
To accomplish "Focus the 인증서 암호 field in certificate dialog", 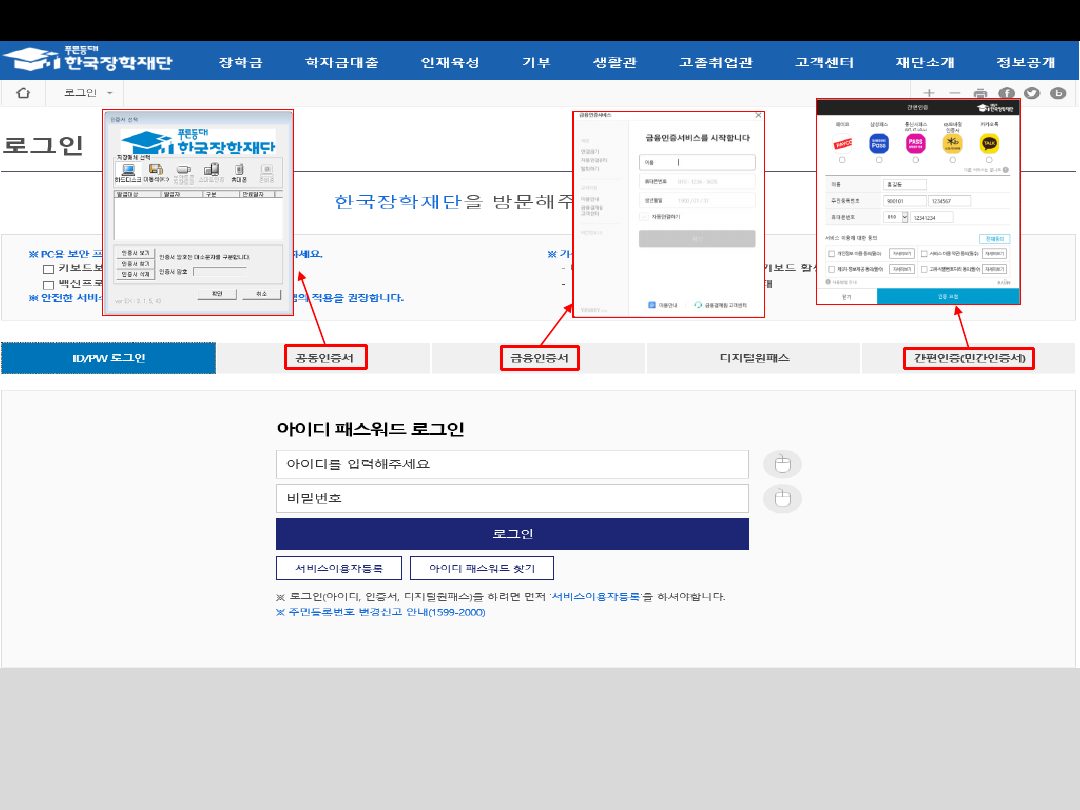I will pyautogui.click(x=220, y=272).
